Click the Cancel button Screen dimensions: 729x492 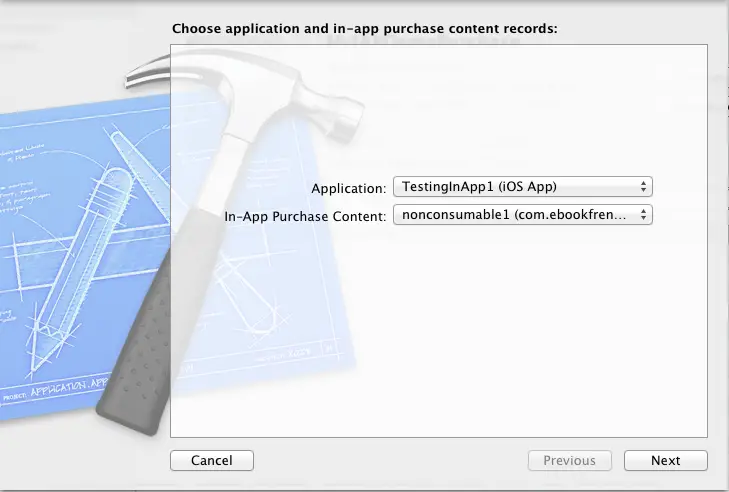(211, 461)
